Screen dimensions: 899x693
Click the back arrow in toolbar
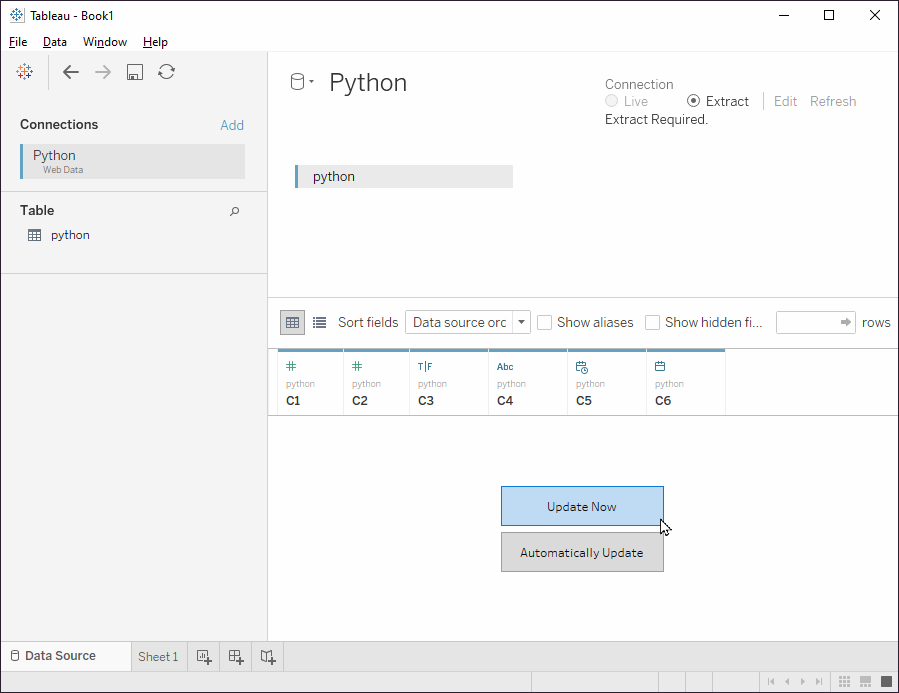coord(71,72)
